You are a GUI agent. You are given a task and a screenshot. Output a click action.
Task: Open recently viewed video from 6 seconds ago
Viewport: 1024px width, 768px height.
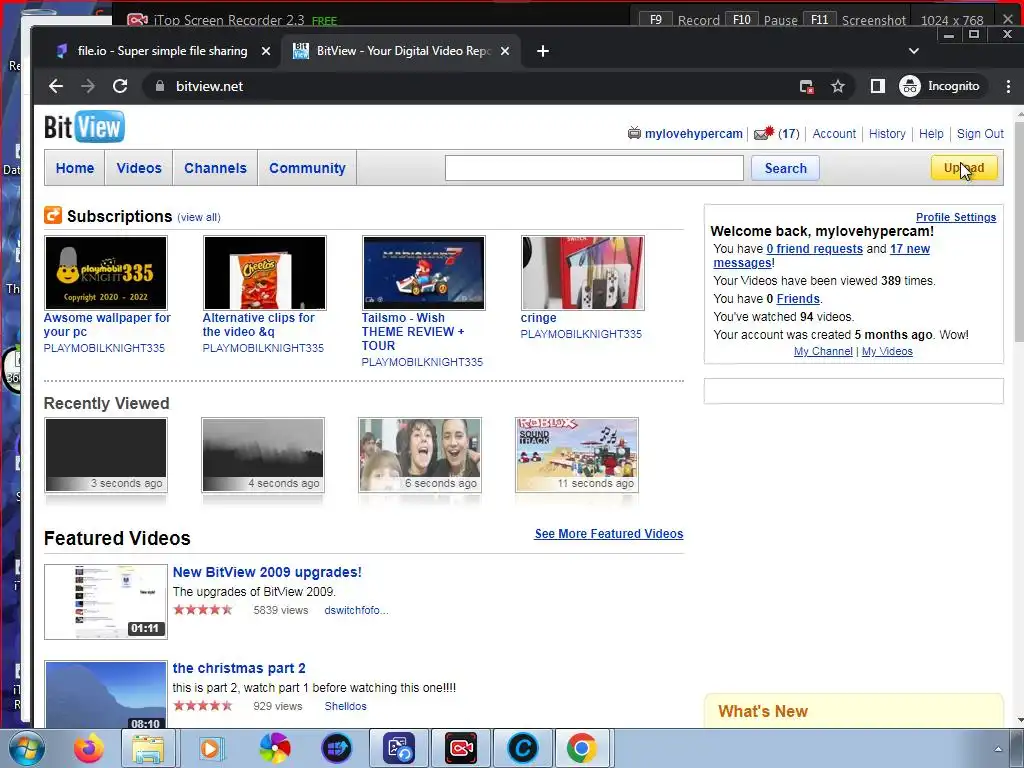[x=420, y=455]
